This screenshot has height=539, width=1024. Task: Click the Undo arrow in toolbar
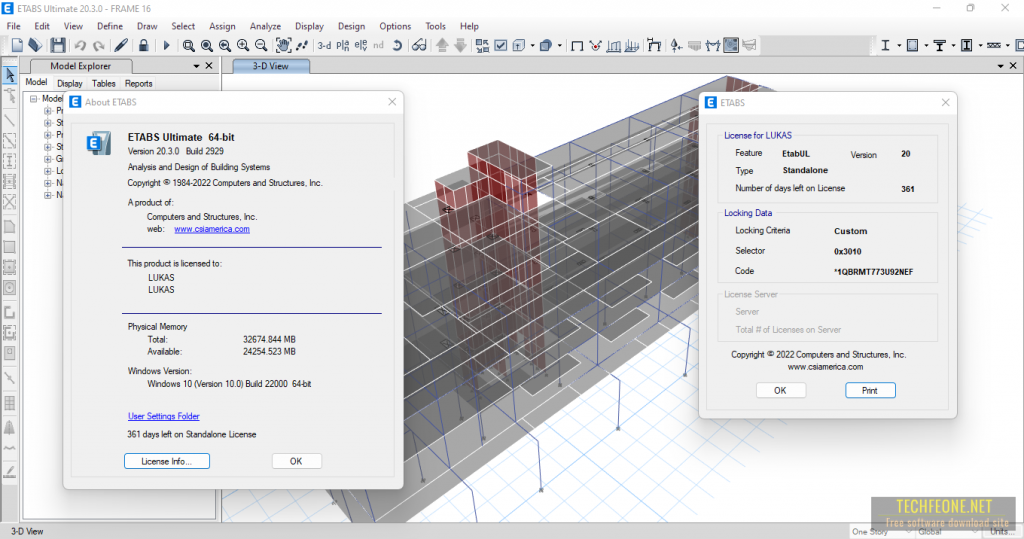[x=80, y=45]
